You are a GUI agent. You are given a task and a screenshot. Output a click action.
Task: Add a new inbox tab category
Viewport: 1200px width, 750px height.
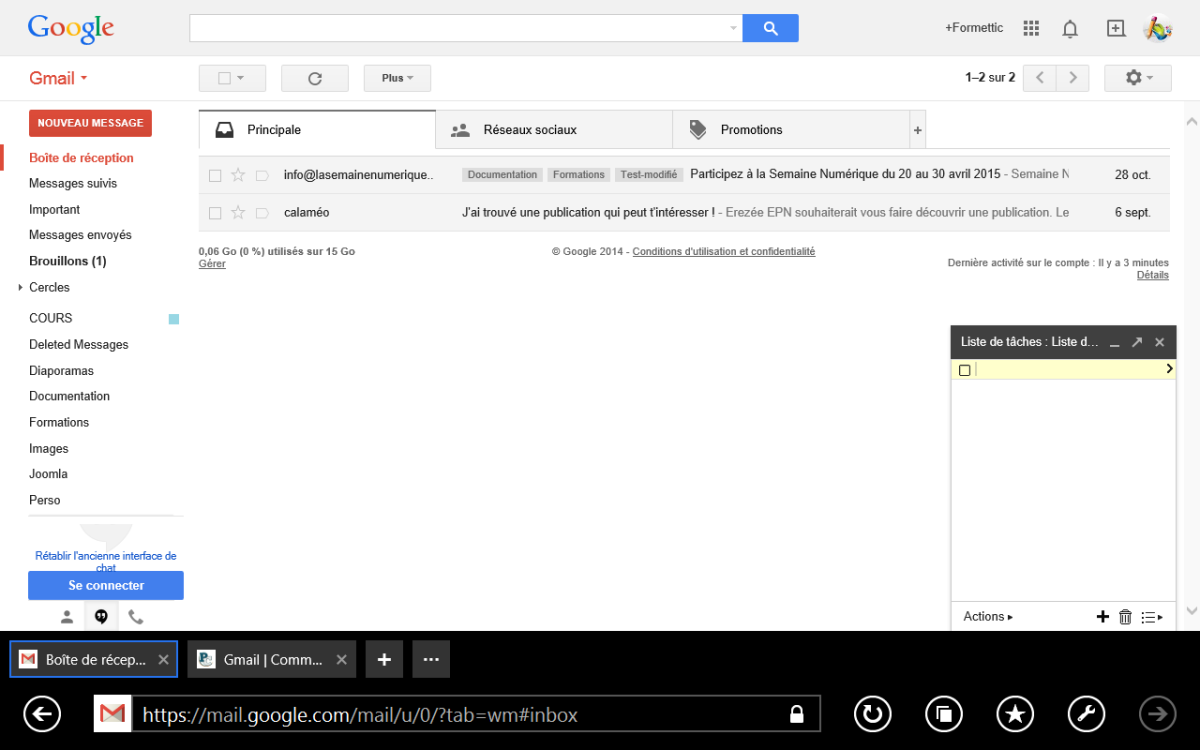point(917,130)
